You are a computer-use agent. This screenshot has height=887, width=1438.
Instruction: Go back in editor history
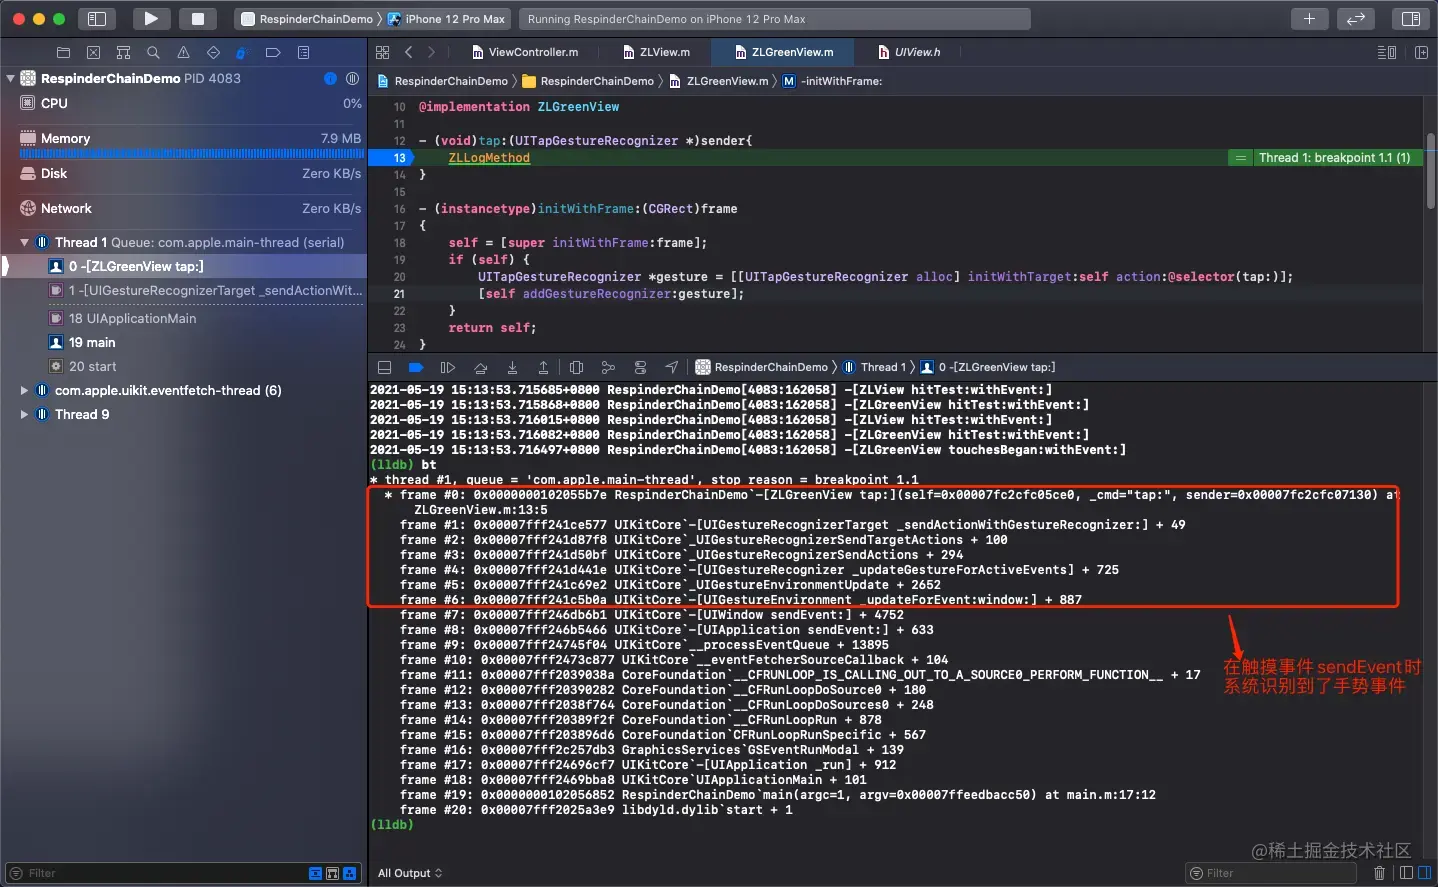[x=408, y=52]
